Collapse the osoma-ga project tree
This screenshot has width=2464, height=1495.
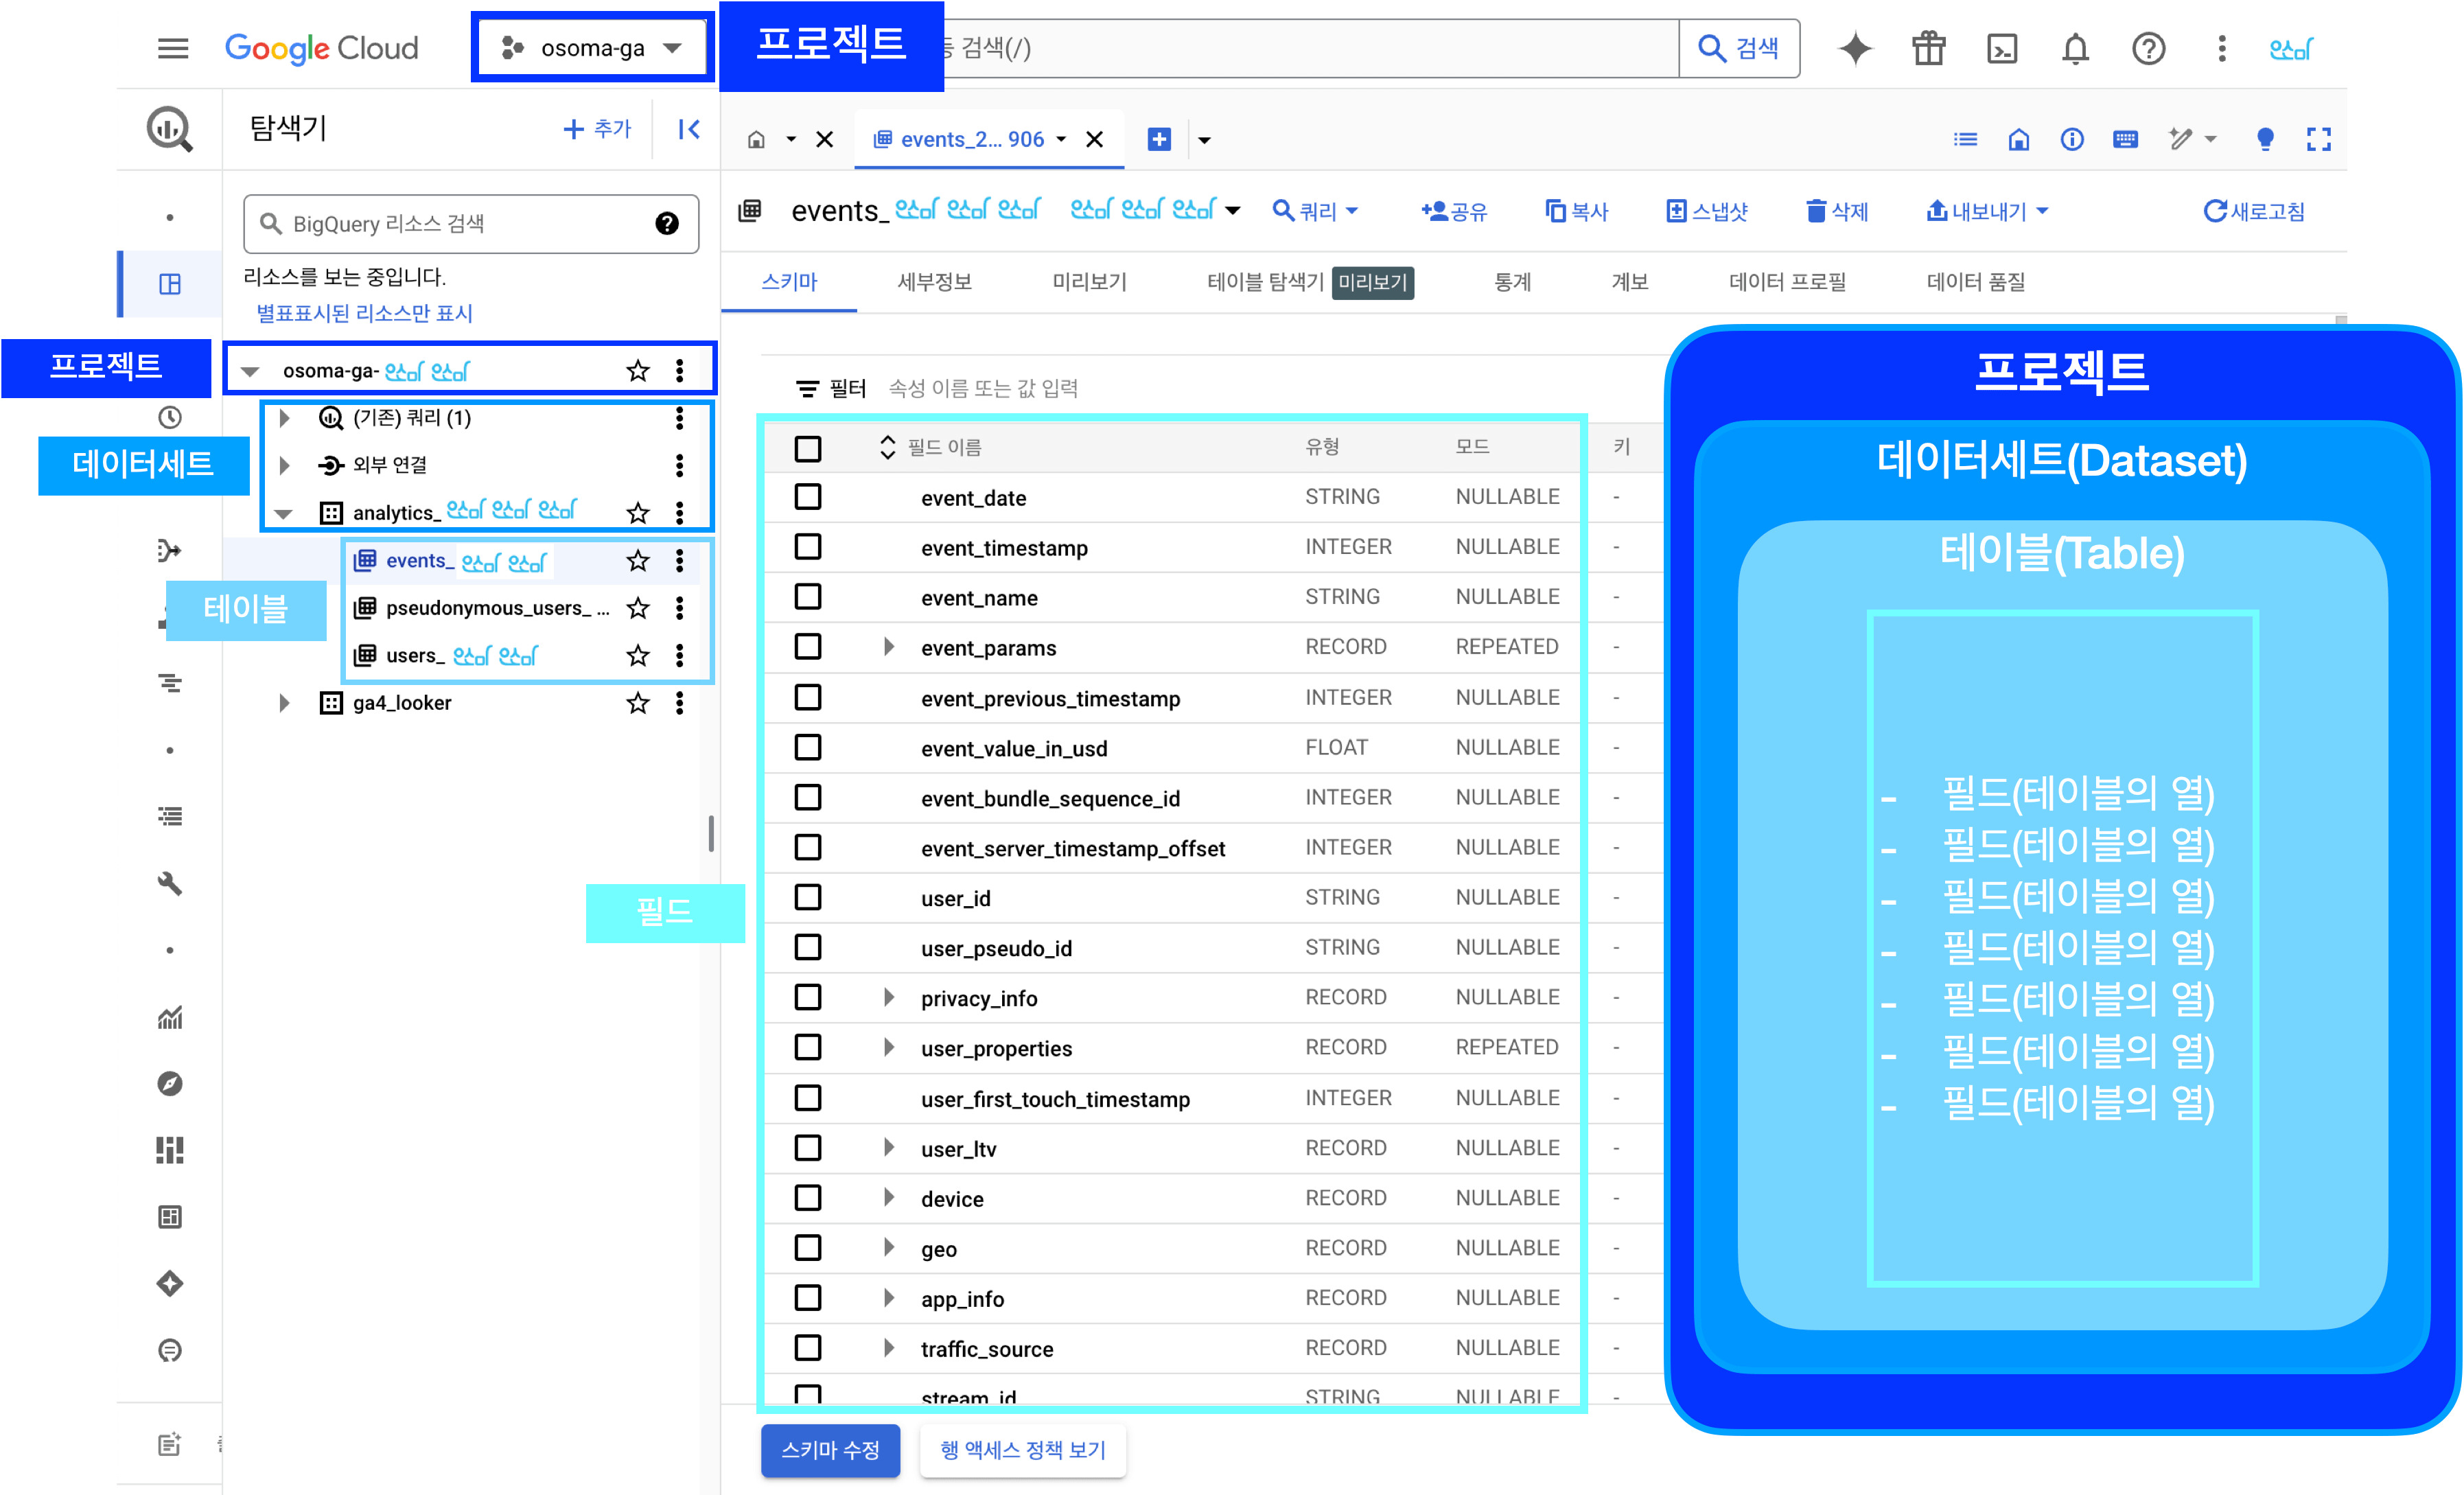[x=251, y=371]
